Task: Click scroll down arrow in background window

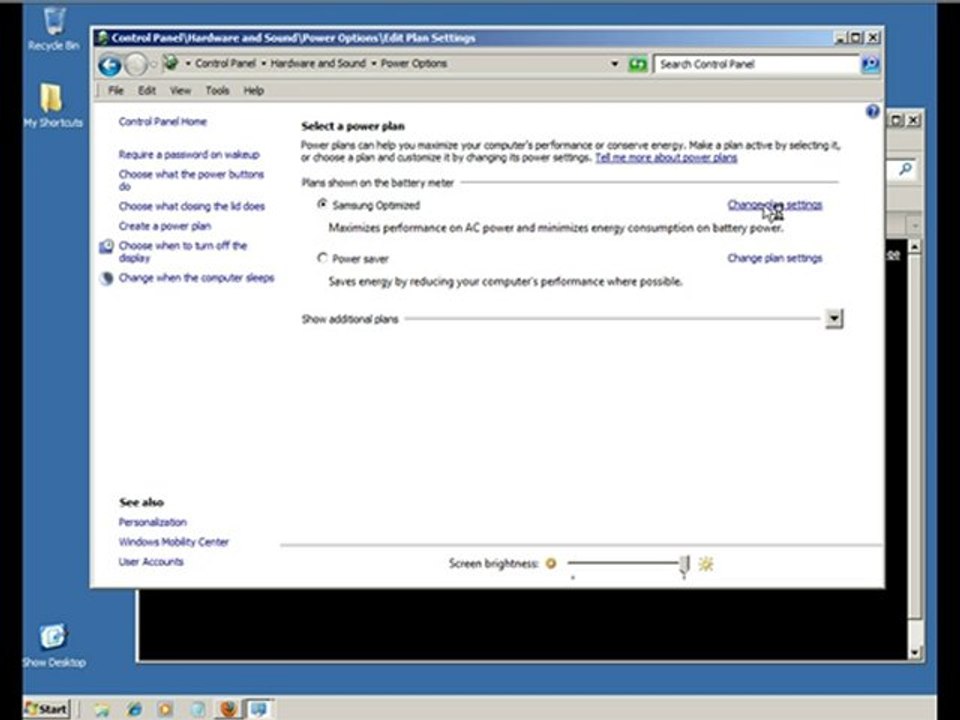Action: point(915,653)
